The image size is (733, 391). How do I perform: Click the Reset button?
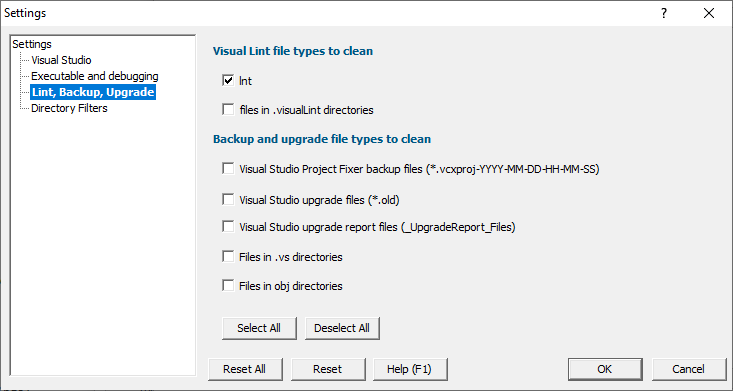click(x=328, y=369)
